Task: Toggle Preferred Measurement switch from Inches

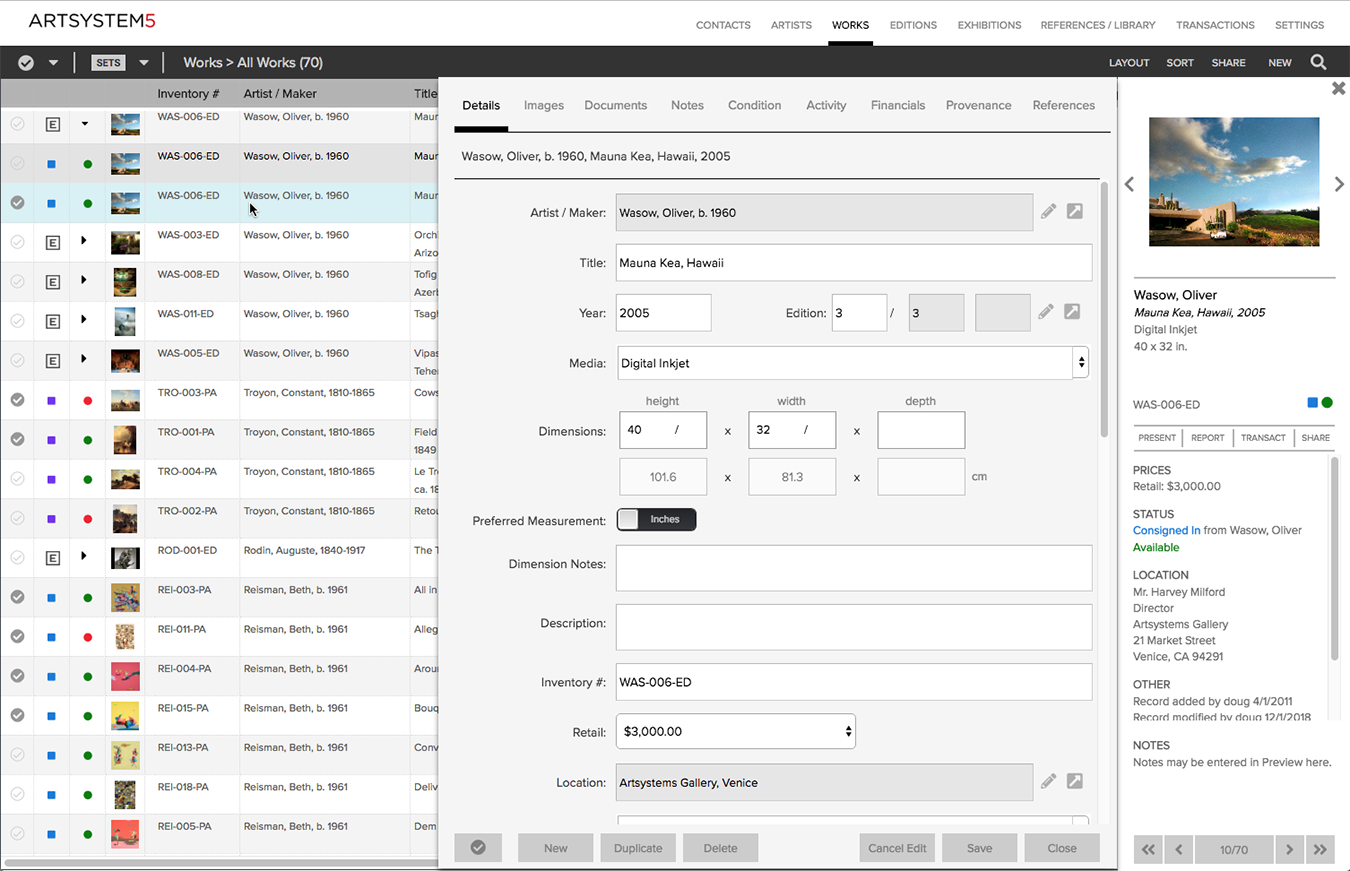Action: pos(656,520)
